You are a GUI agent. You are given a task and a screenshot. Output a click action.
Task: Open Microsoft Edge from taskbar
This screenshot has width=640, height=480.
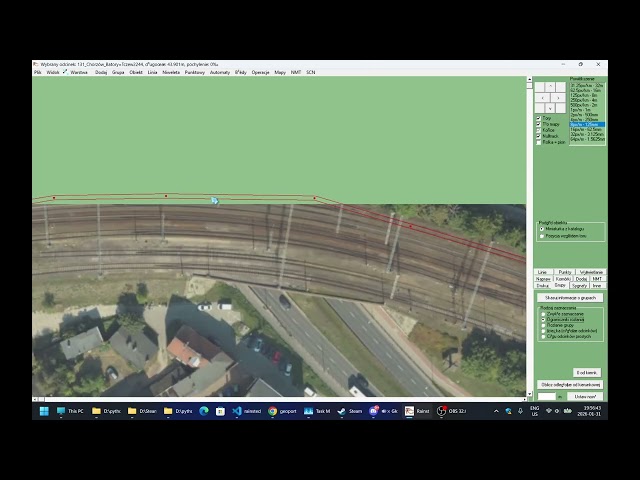click(x=204, y=411)
